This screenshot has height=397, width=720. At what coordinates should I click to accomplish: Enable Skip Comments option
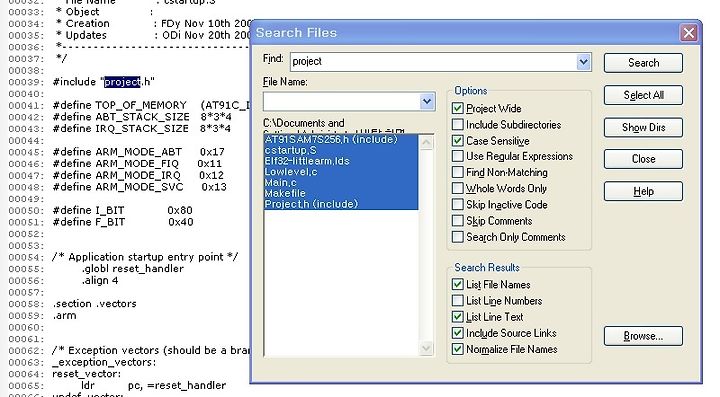click(x=457, y=221)
